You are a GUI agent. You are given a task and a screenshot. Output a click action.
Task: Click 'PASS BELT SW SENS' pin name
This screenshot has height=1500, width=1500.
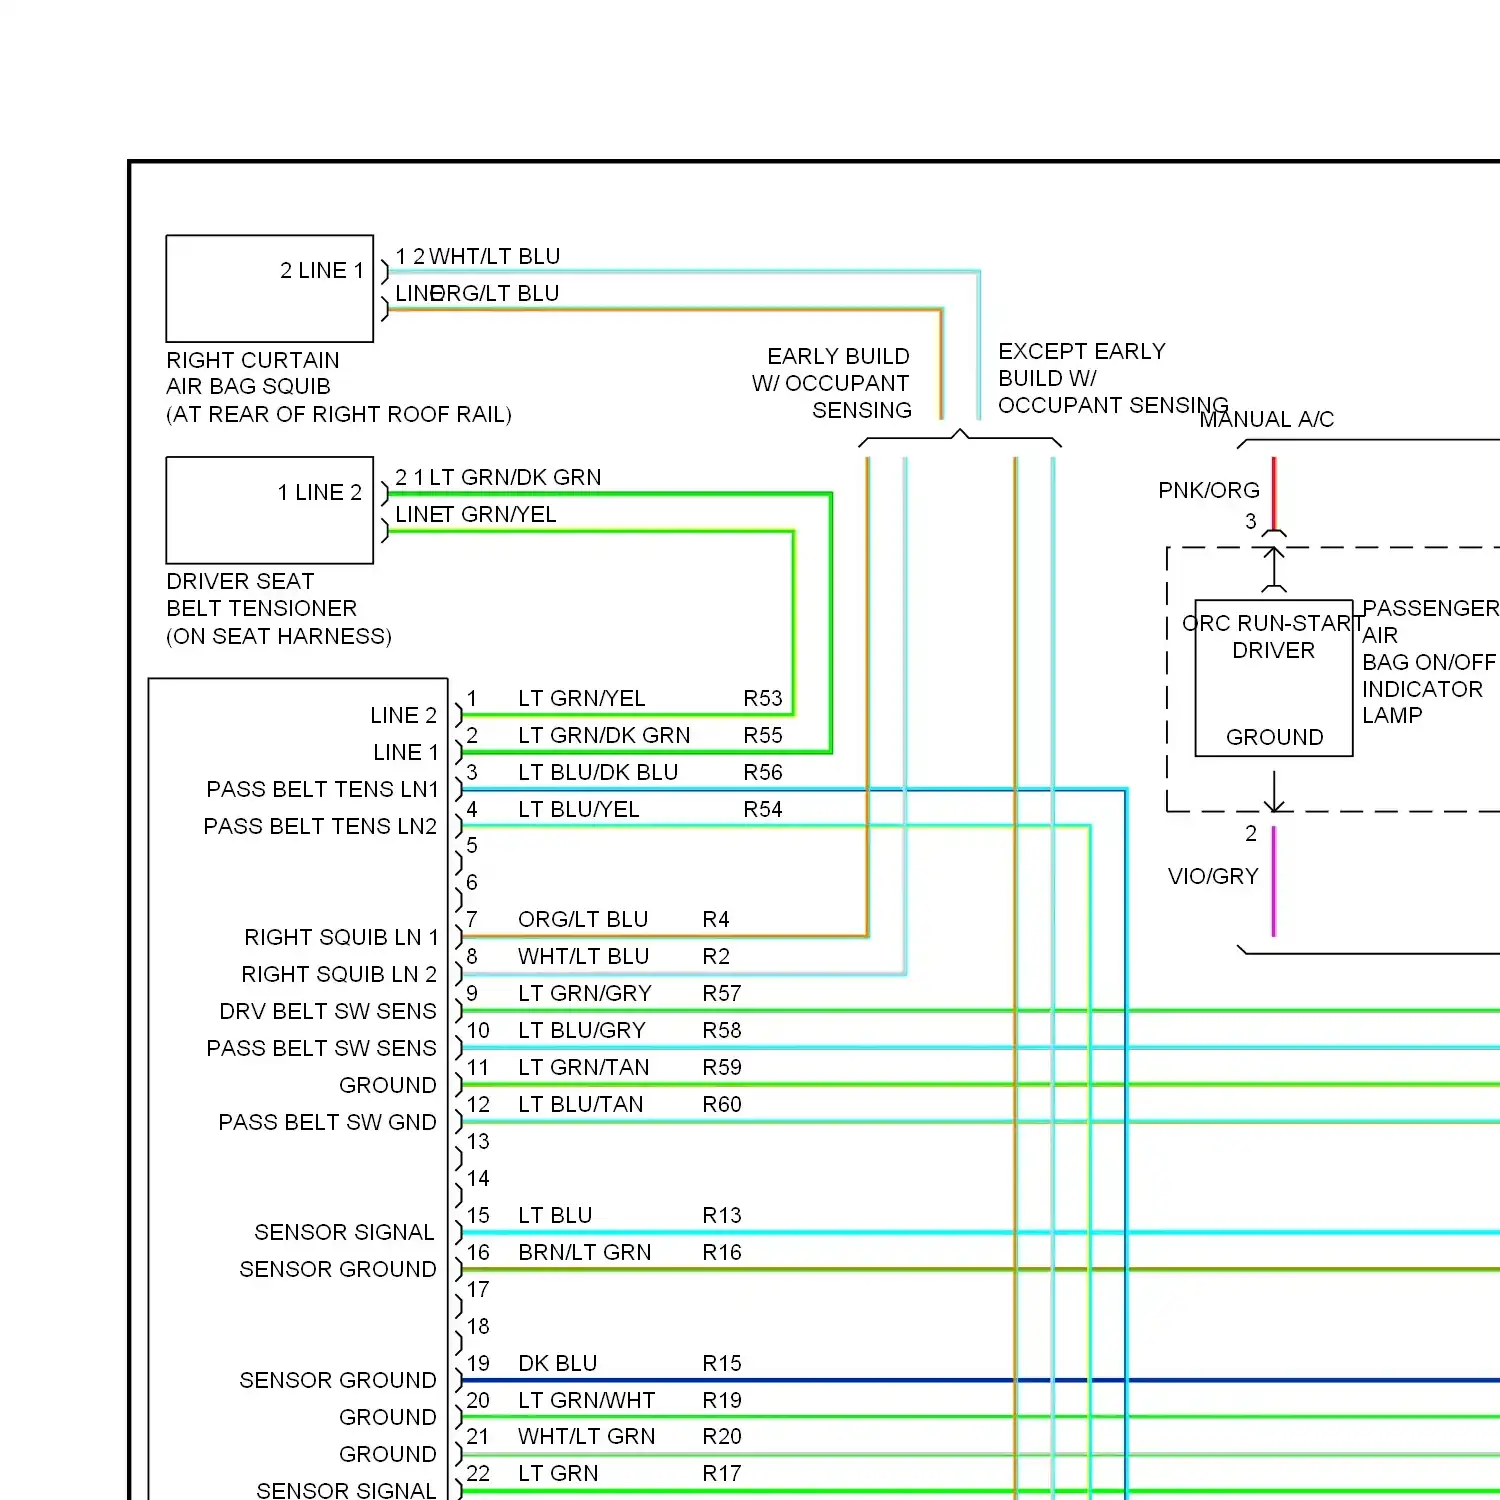pyautogui.click(x=322, y=1048)
